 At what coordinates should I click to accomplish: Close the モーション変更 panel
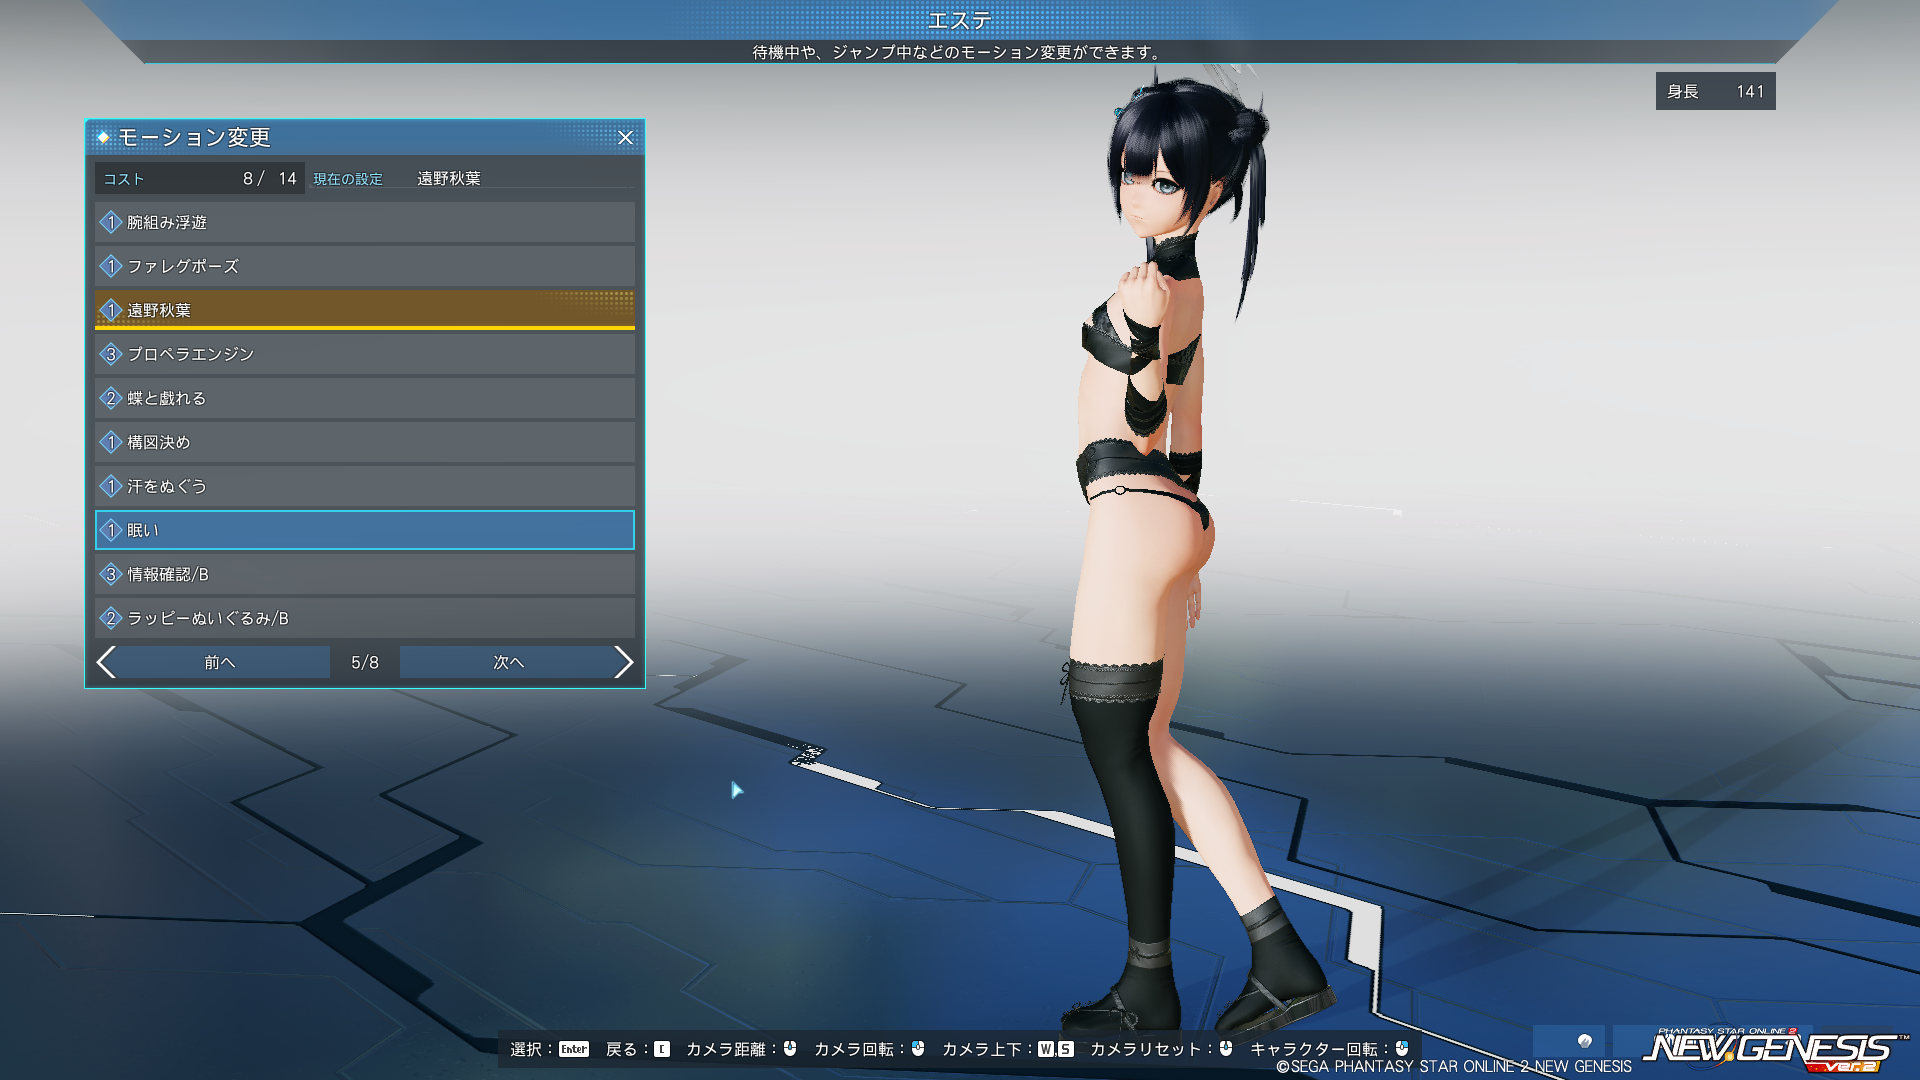(x=625, y=137)
